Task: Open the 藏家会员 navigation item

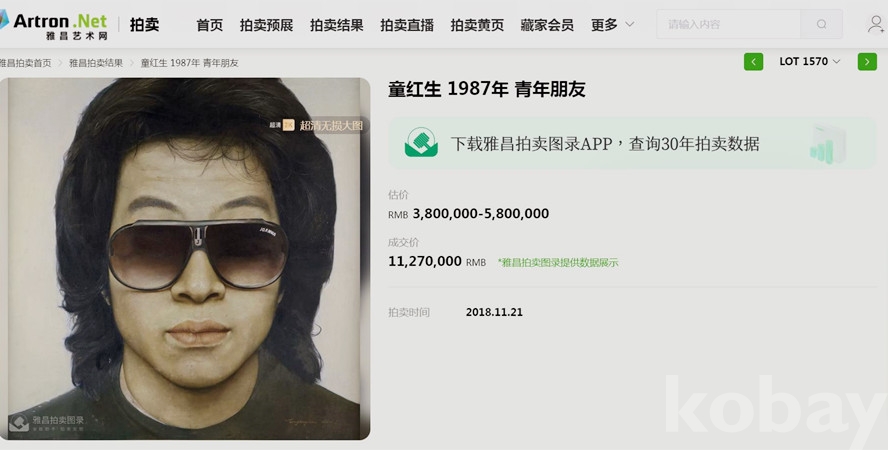Action: coord(547,25)
